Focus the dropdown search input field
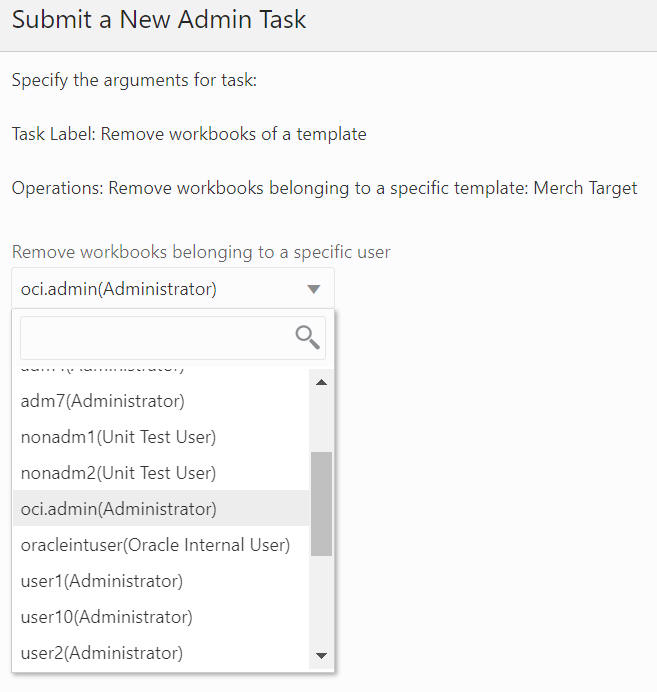The width and height of the screenshot is (657, 692). [x=173, y=338]
